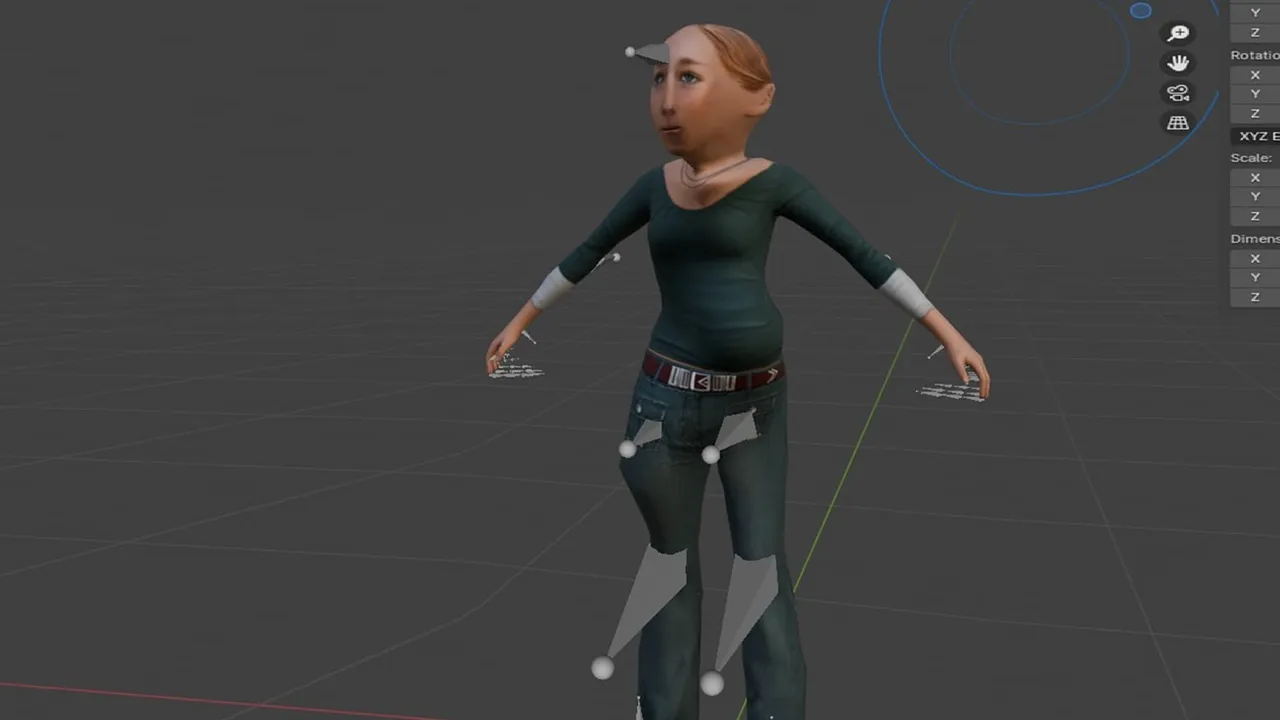Select the left shin bone's bottom joint sphere

click(x=602, y=668)
